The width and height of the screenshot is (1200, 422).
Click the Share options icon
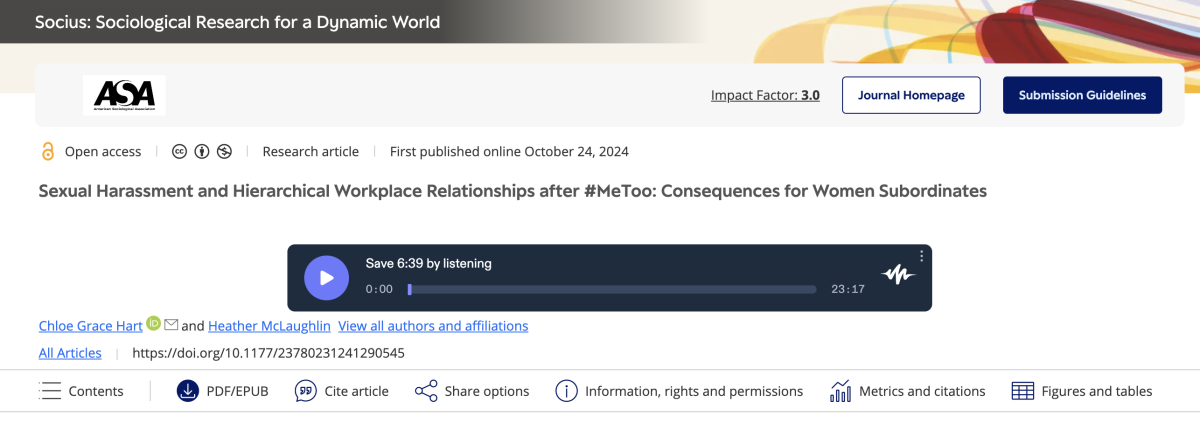pos(426,391)
